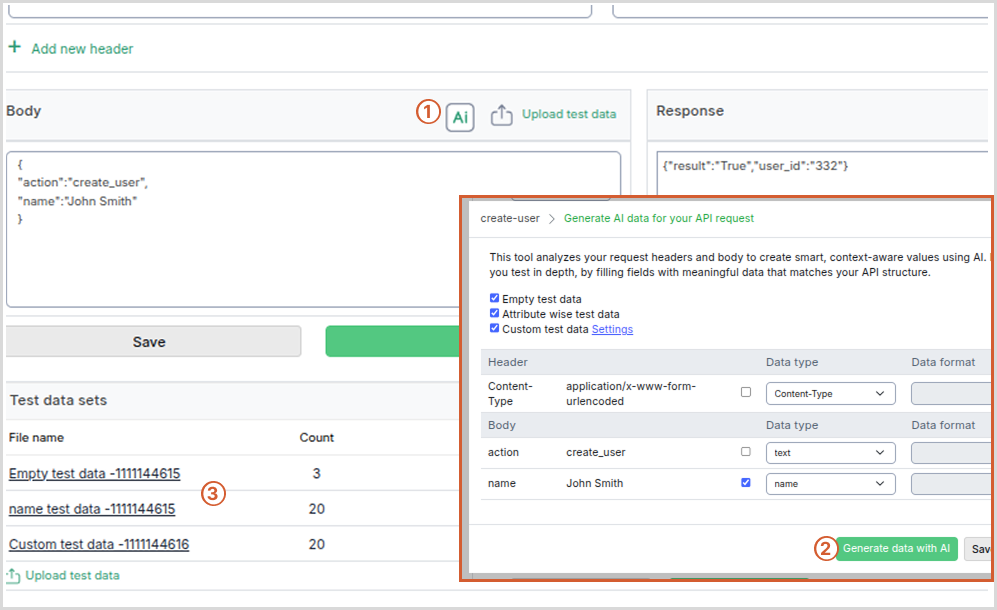Screen dimensions: 997x610
Task: Click the Ai data generation icon
Action: pyautogui.click(x=460, y=116)
